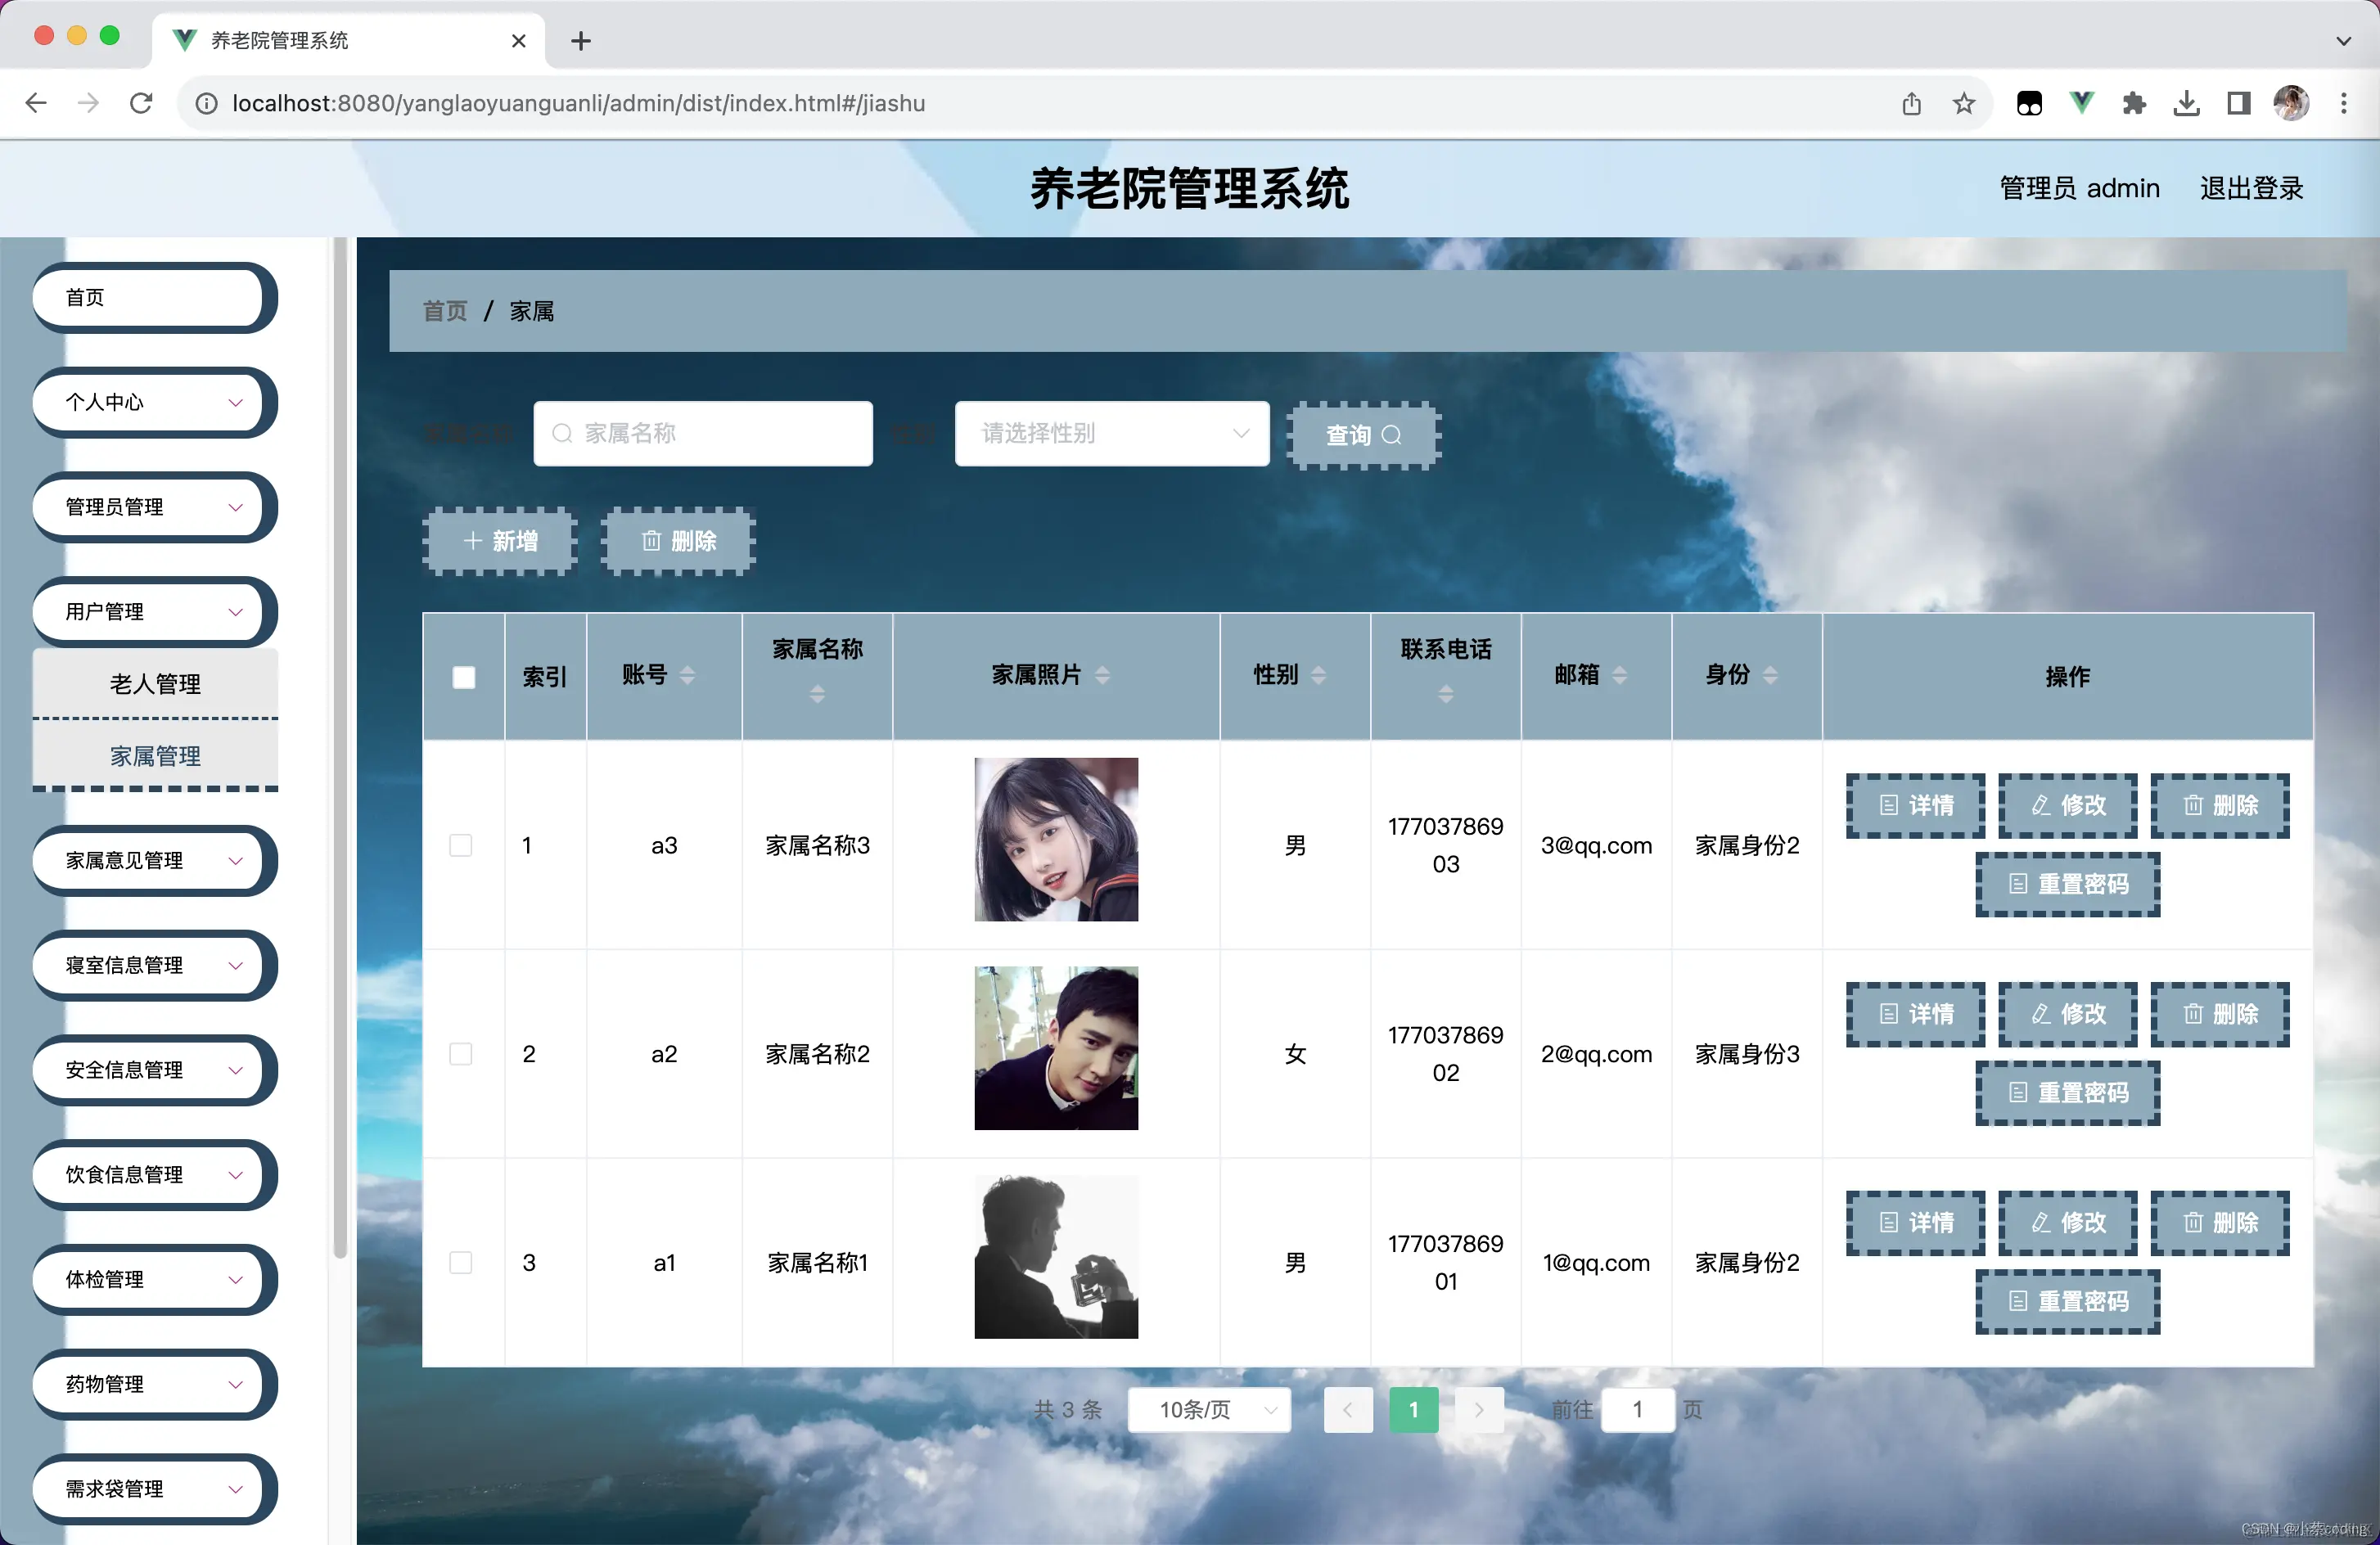Check the checkbox for account a1 row
2380x1545 pixels.
coord(461,1262)
